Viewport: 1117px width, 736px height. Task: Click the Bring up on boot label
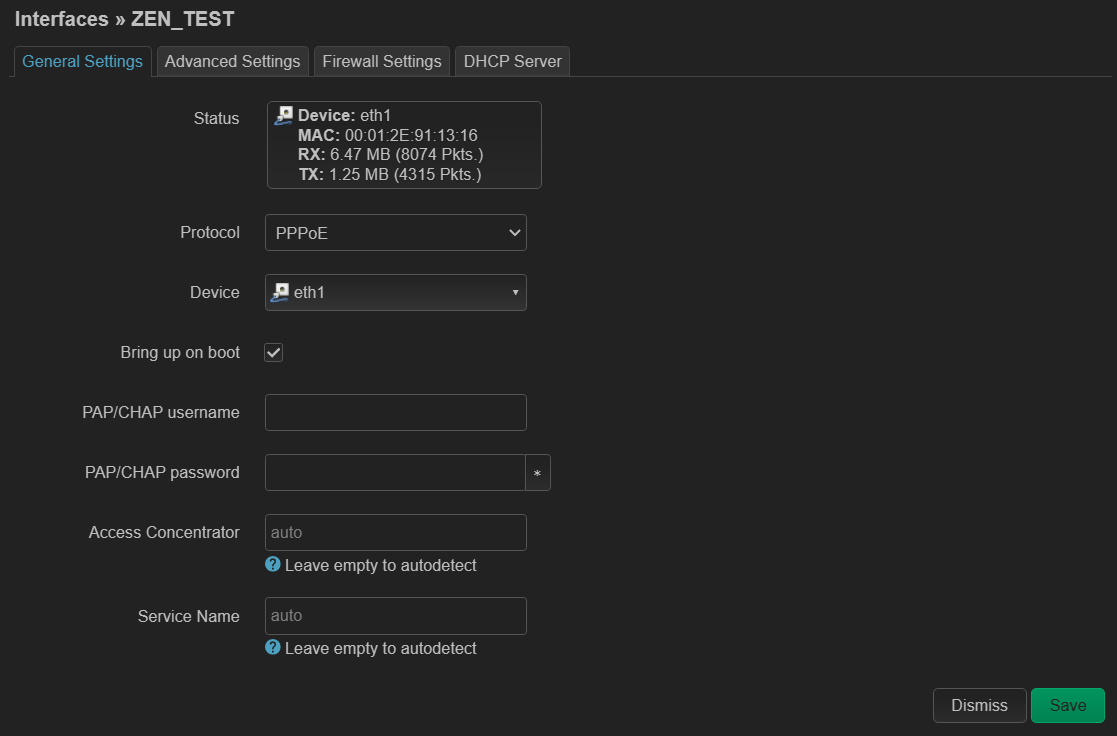click(x=180, y=353)
